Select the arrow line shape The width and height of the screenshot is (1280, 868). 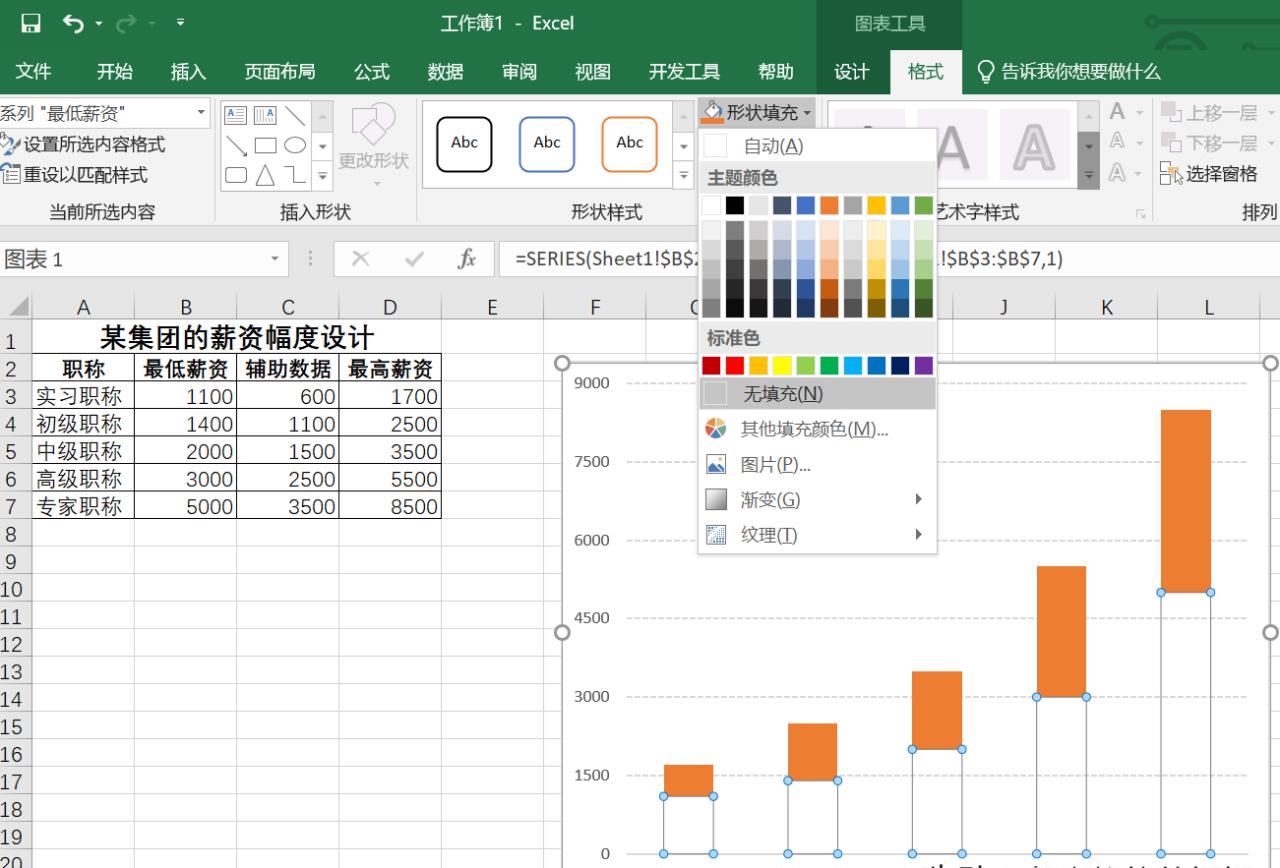tap(235, 145)
